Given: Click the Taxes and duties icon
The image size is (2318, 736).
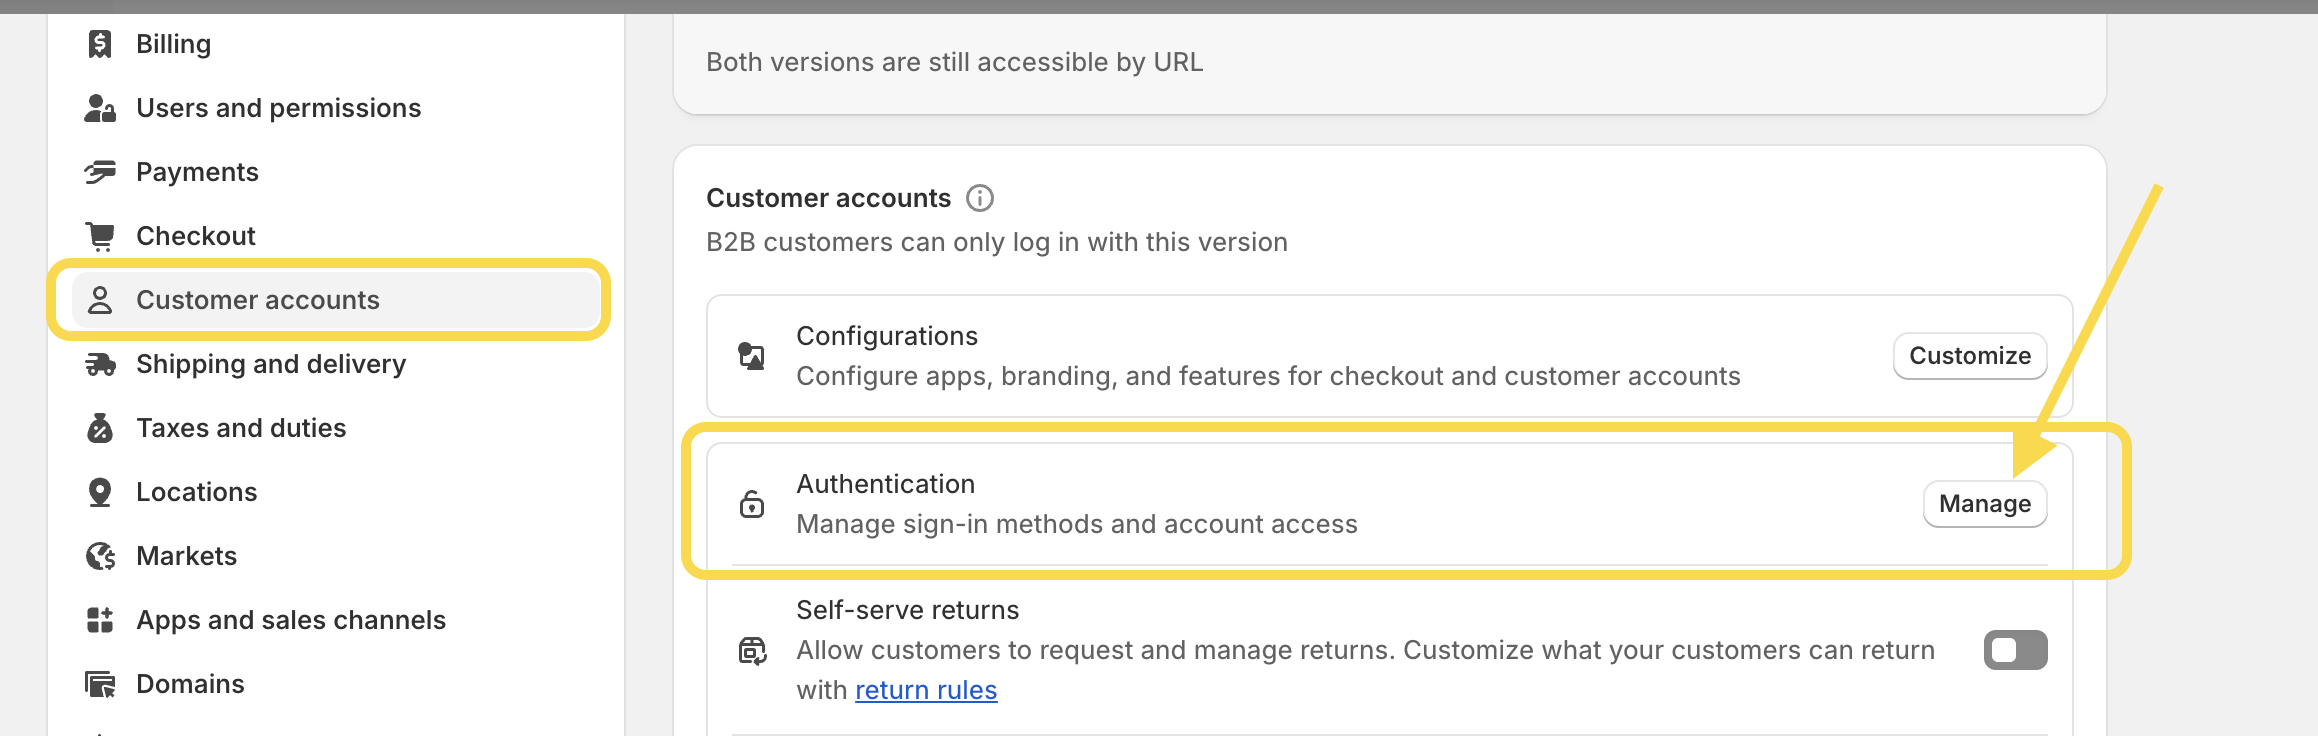Looking at the screenshot, I should point(100,428).
